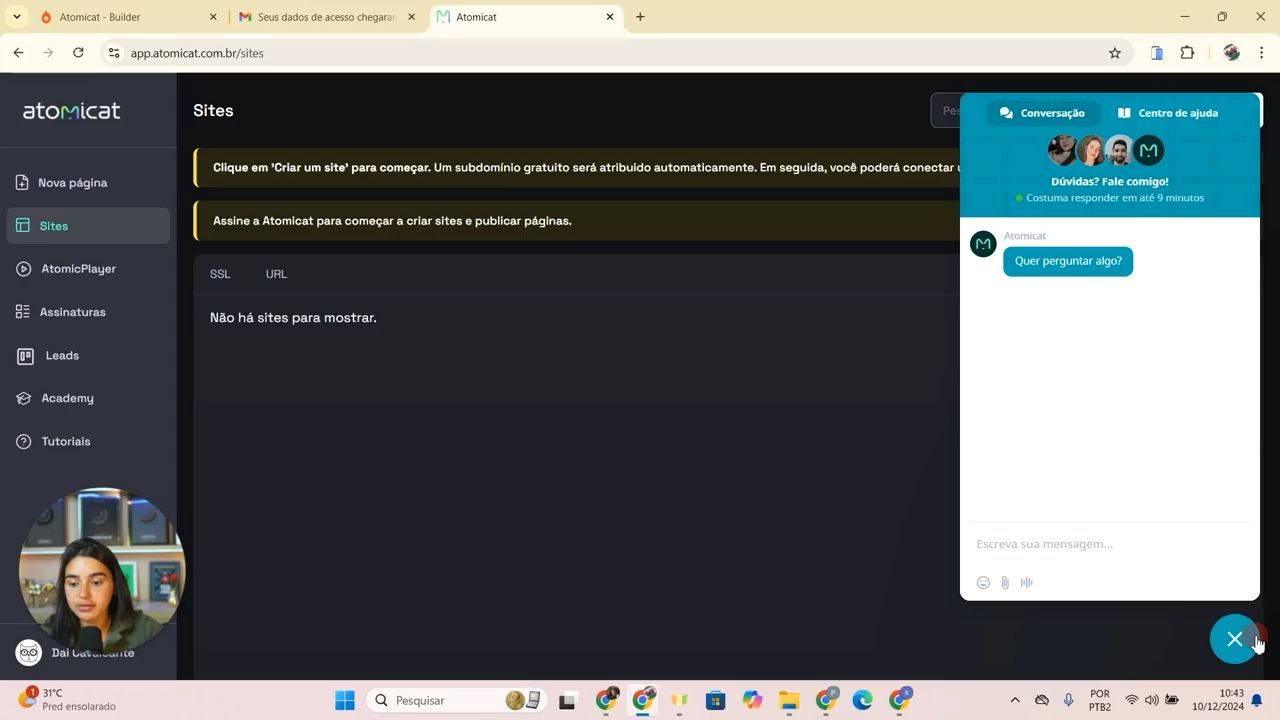Open Task View on taskbar
1280x720 pixels.
[x=567, y=700]
